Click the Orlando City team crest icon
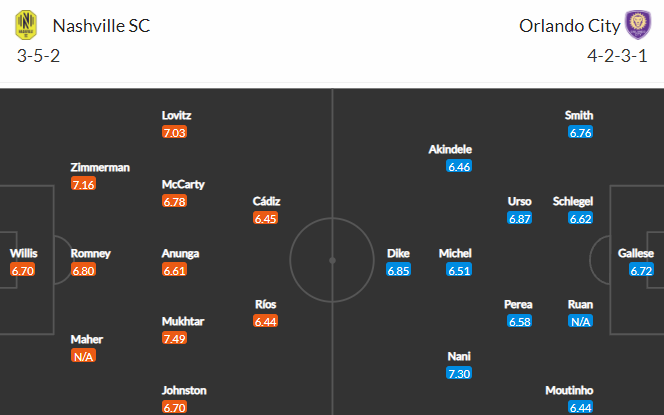This screenshot has width=664, height=415. pos(638,25)
